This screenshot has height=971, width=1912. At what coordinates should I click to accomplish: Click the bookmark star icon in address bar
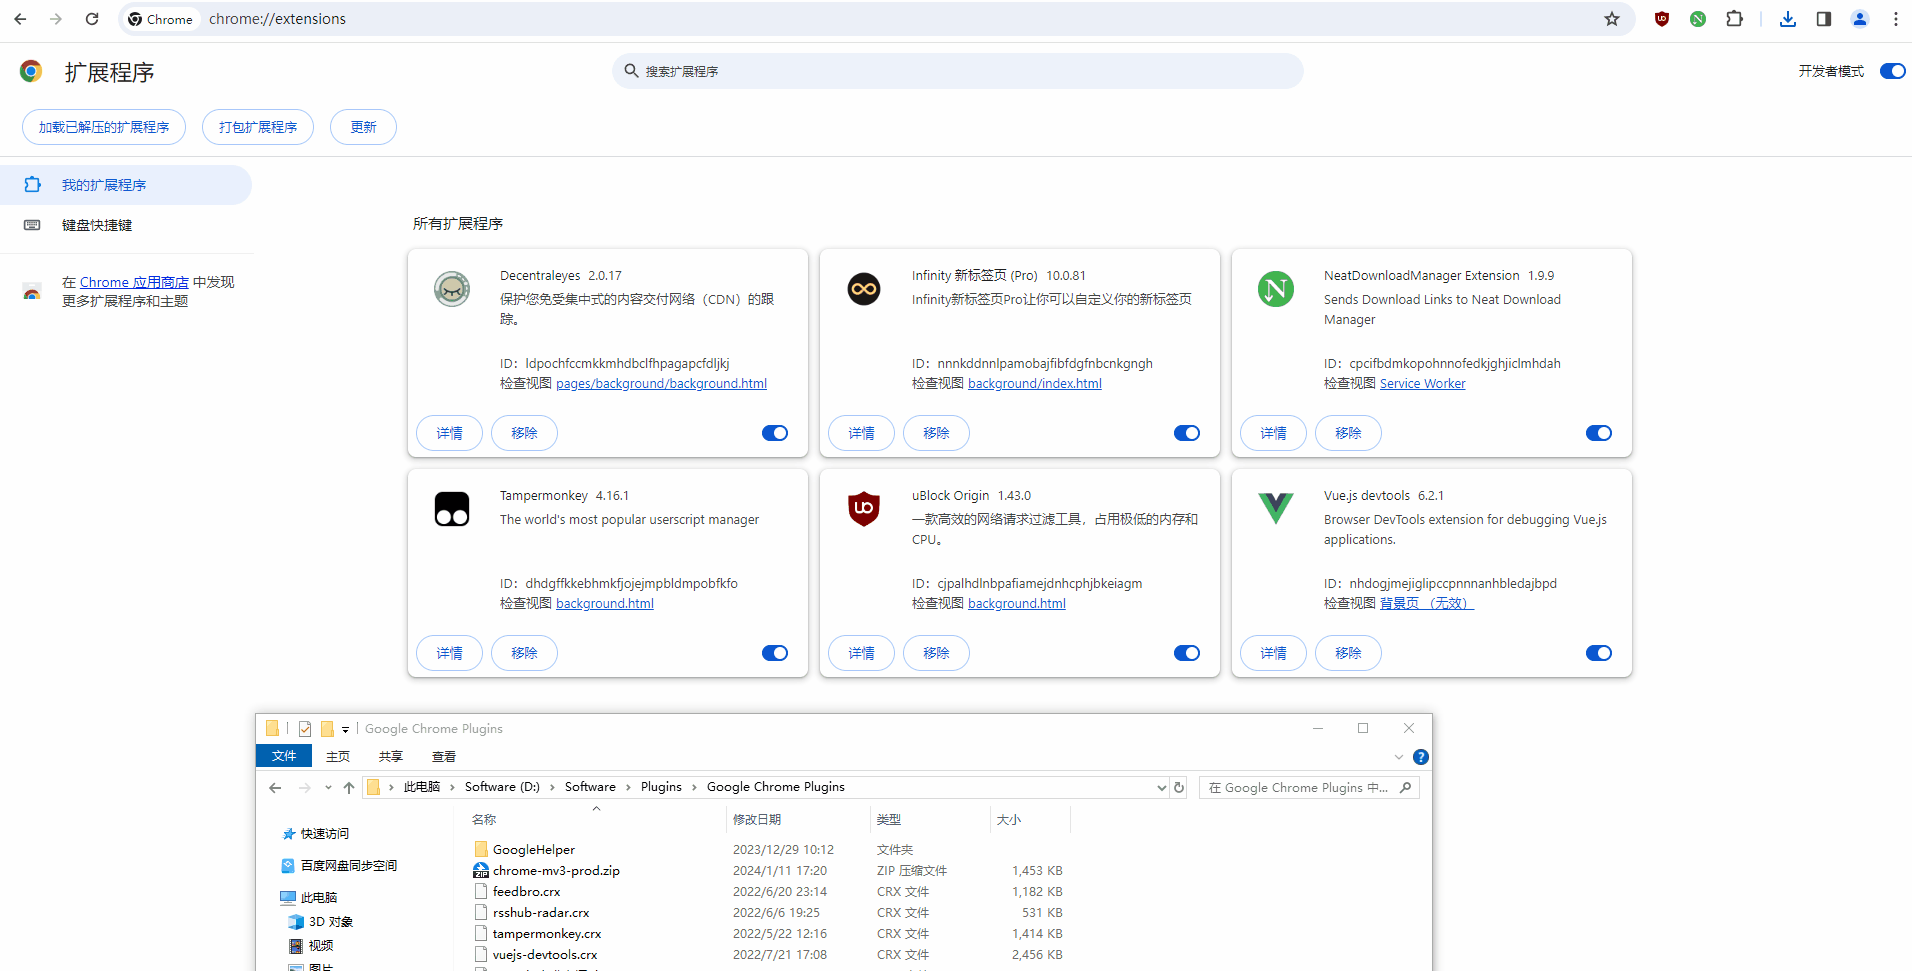pyautogui.click(x=1611, y=19)
